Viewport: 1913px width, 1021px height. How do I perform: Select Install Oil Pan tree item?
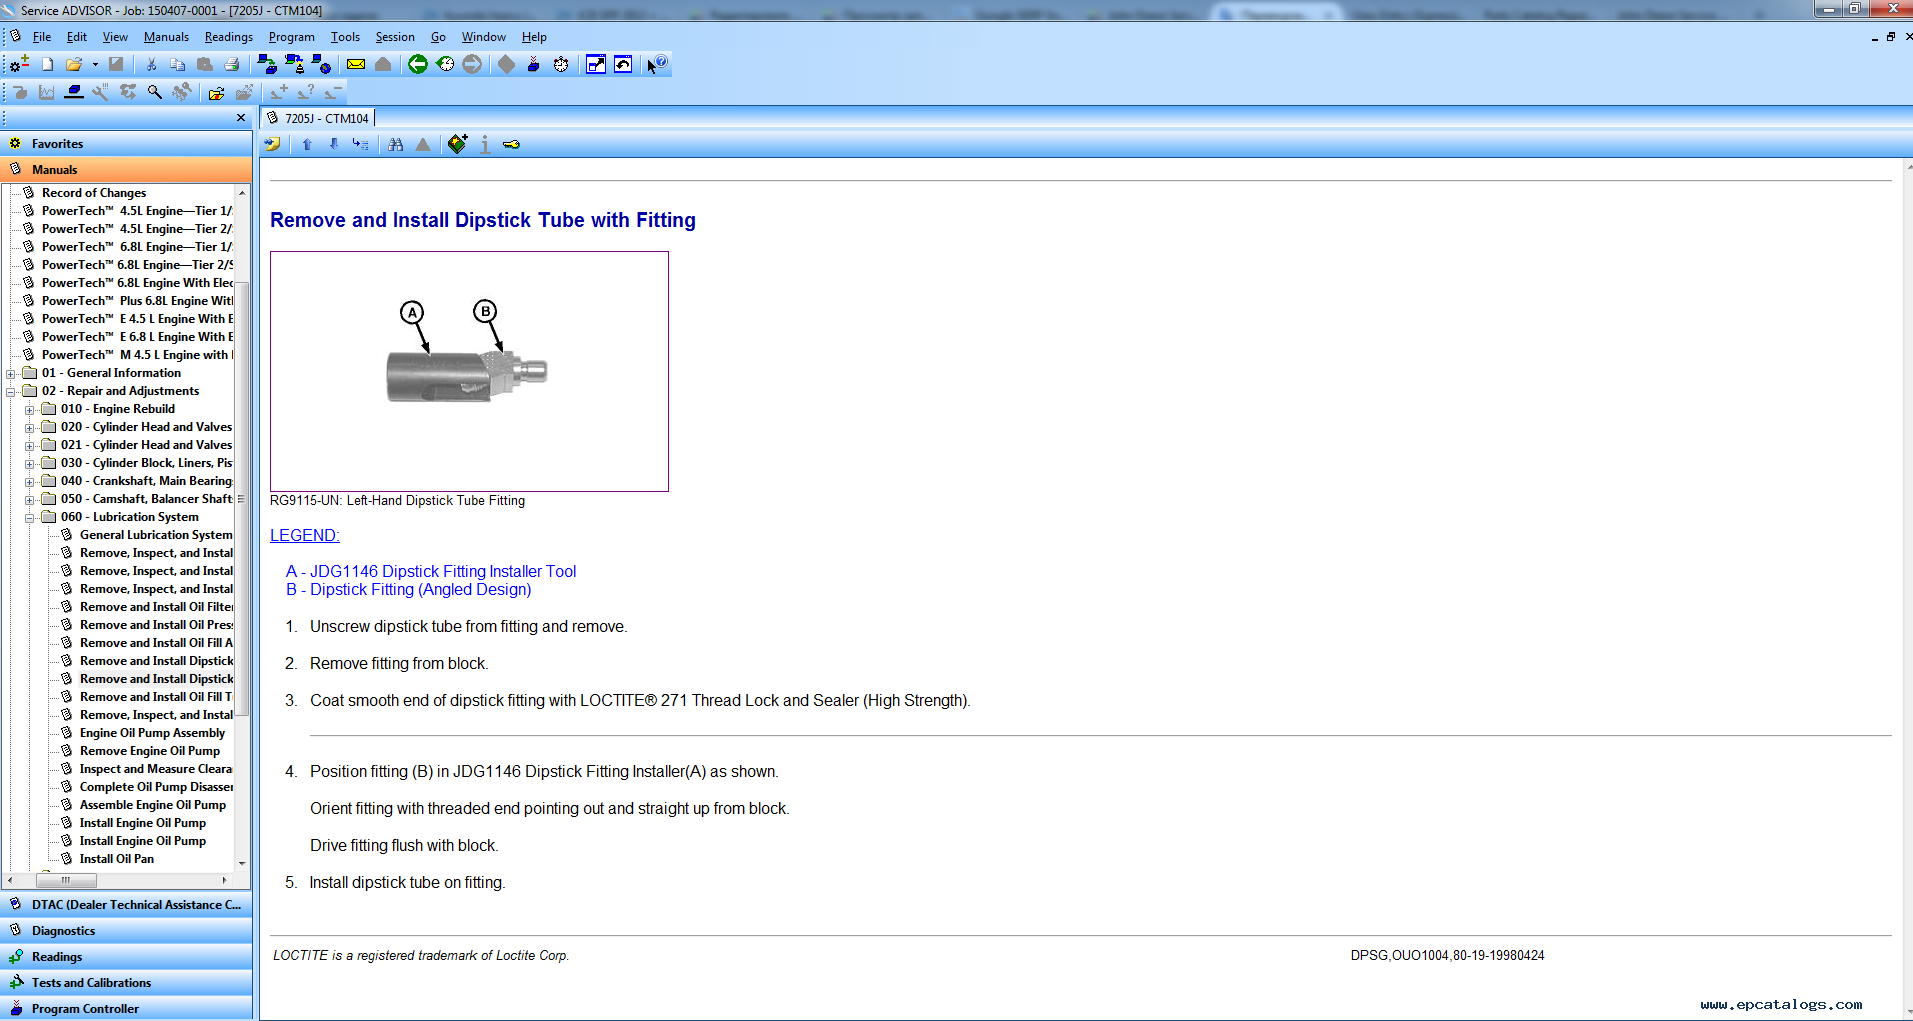click(117, 859)
